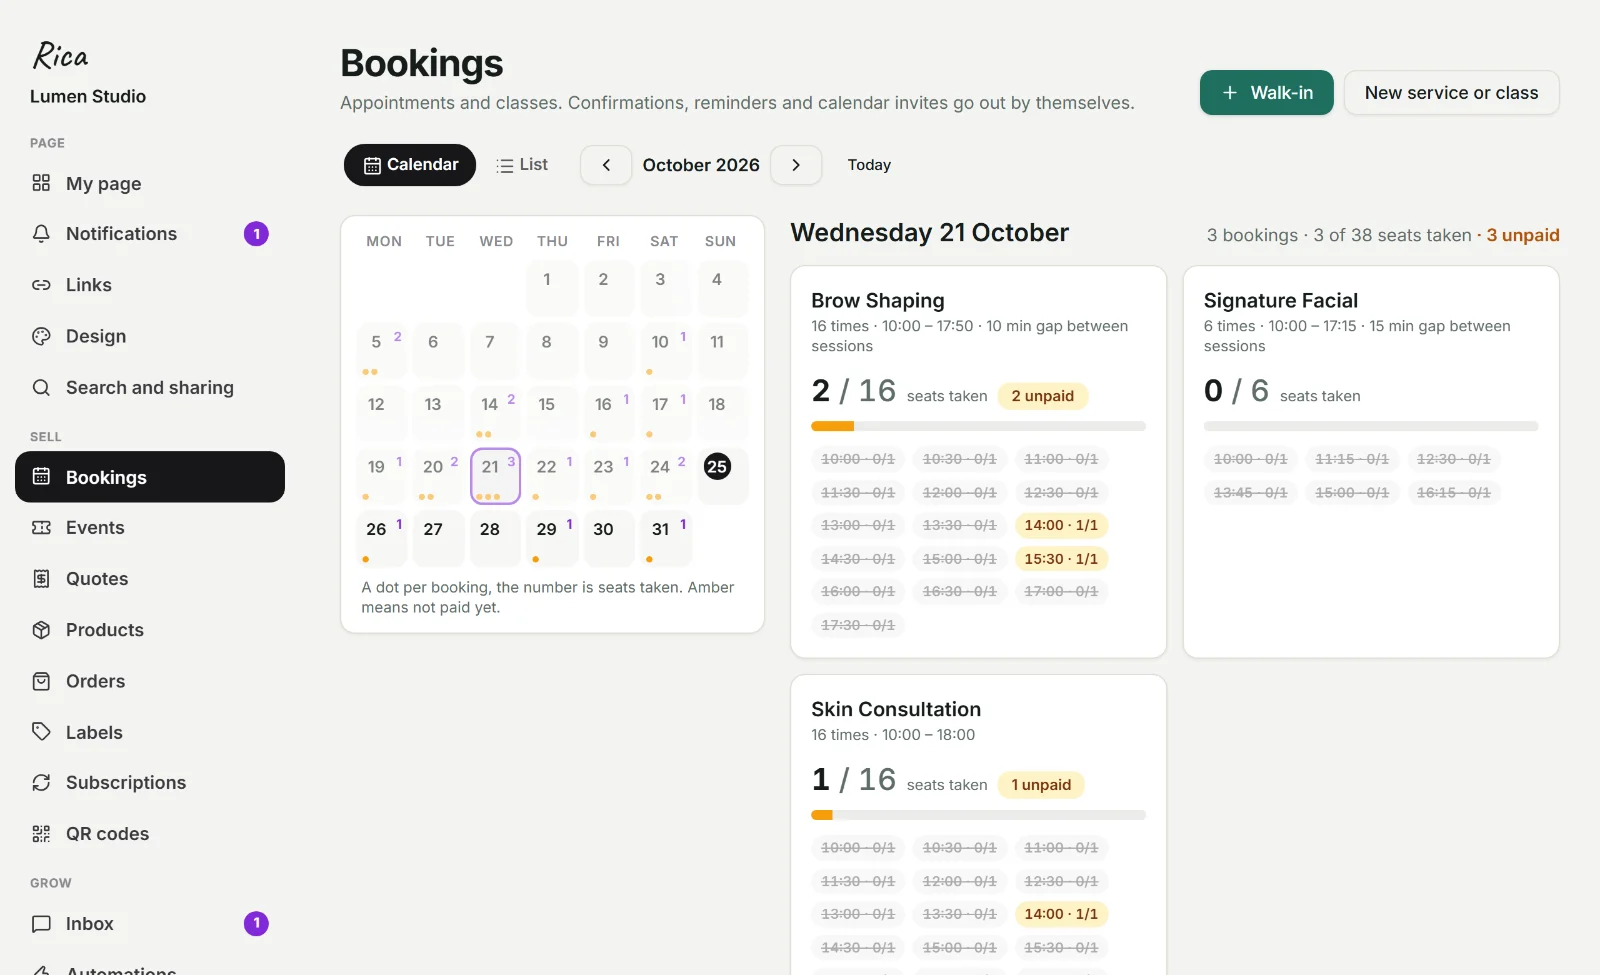Switch to List view
The width and height of the screenshot is (1600, 975).
click(x=522, y=165)
